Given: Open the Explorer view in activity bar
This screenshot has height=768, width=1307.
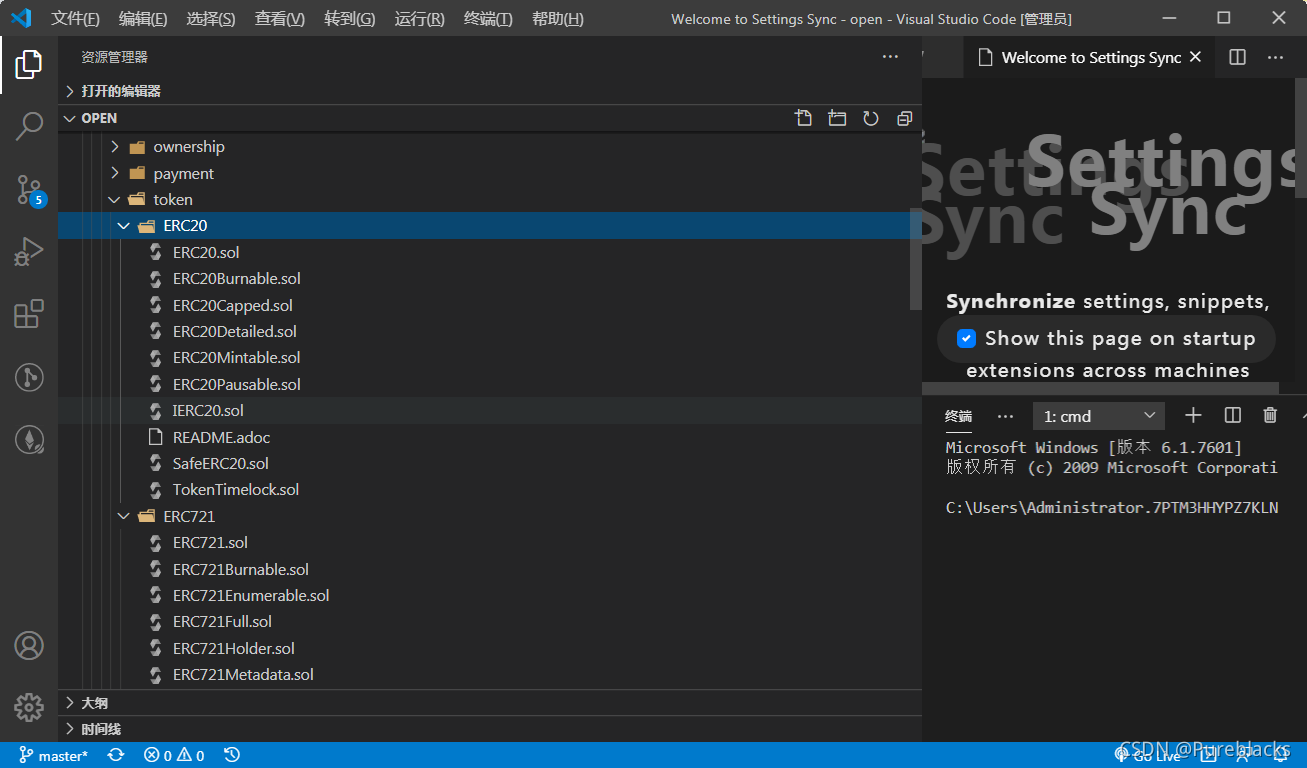Looking at the screenshot, I should [x=29, y=65].
